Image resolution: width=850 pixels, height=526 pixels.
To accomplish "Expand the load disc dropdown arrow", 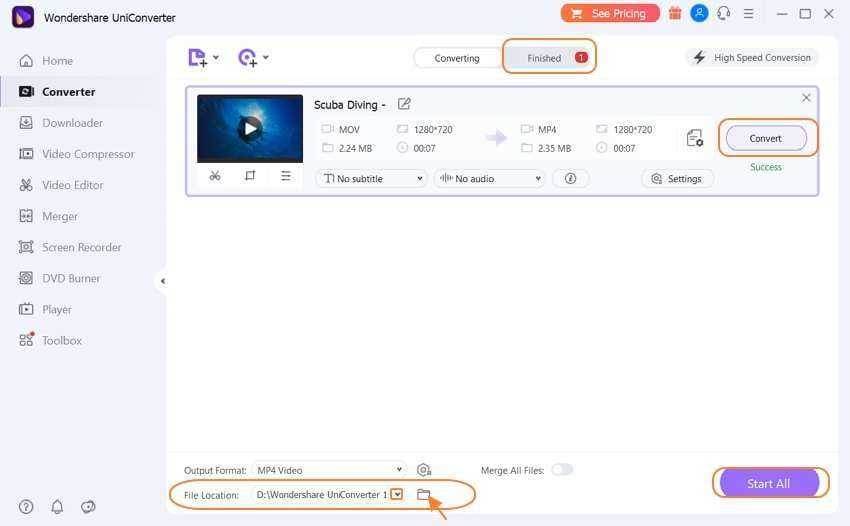I will [x=266, y=57].
